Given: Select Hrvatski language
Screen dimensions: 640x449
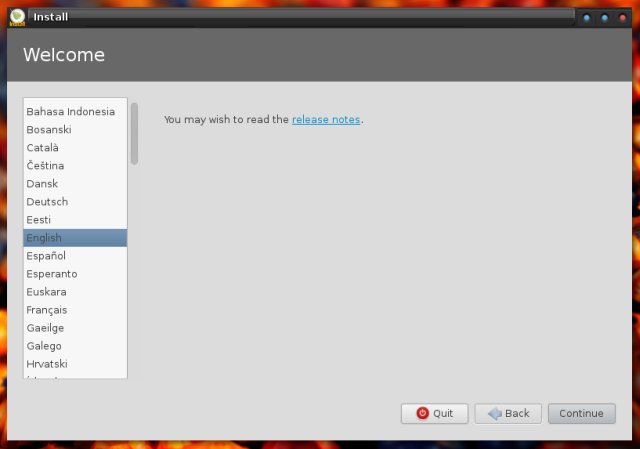Looking at the screenshot, I should click(75, 364).
